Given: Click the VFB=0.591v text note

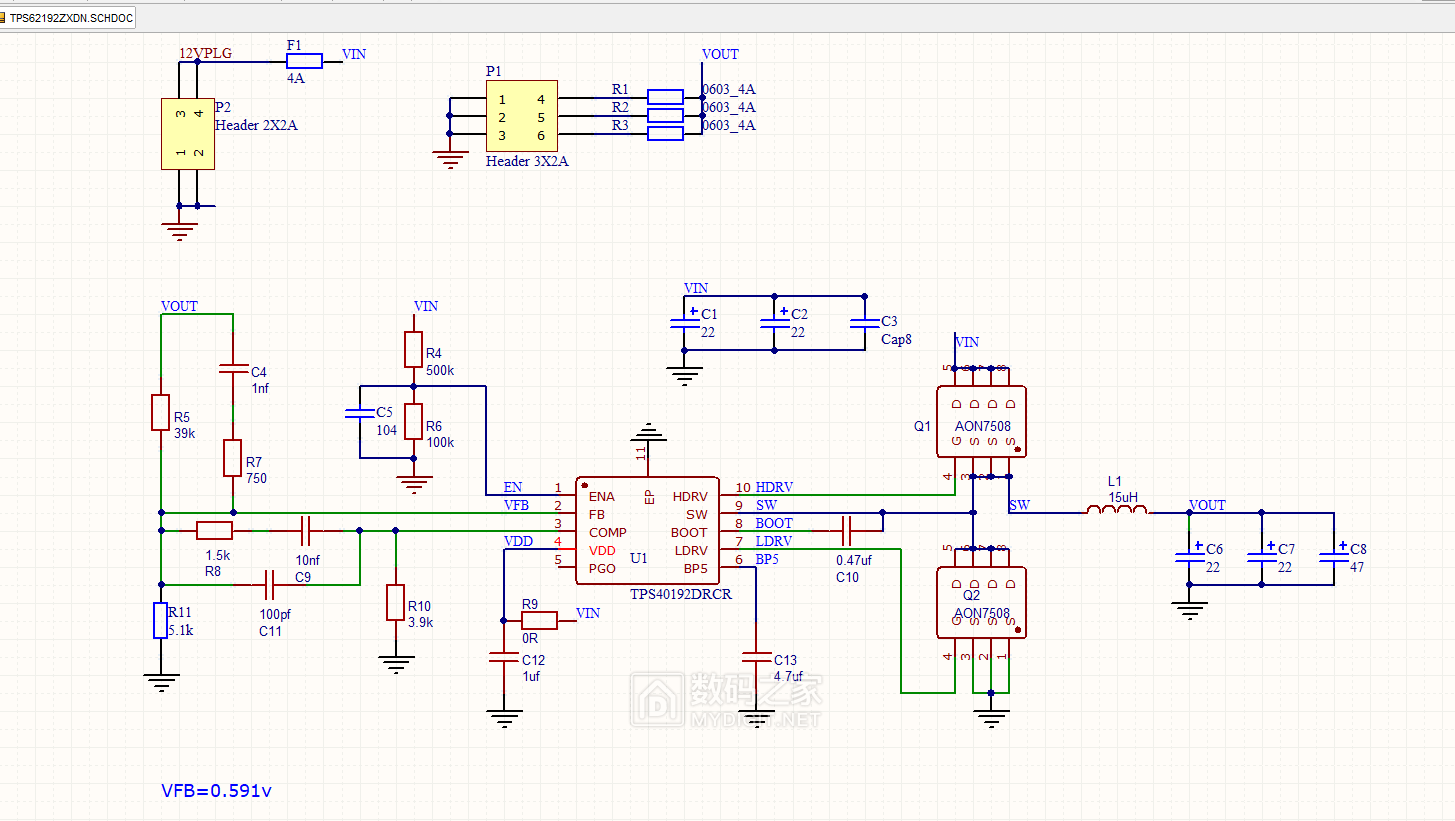Looking at the screenshot, I should pyautogui.click(x=217, y=790).
